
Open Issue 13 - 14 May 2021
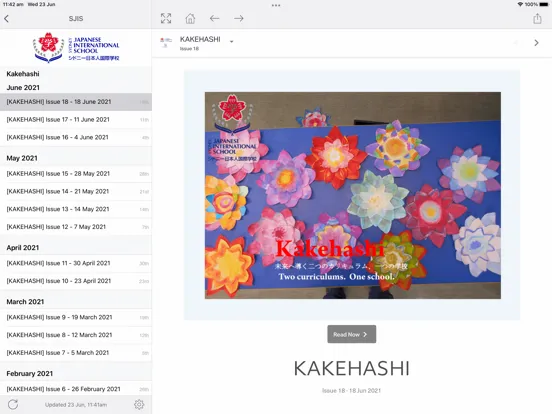76,209
